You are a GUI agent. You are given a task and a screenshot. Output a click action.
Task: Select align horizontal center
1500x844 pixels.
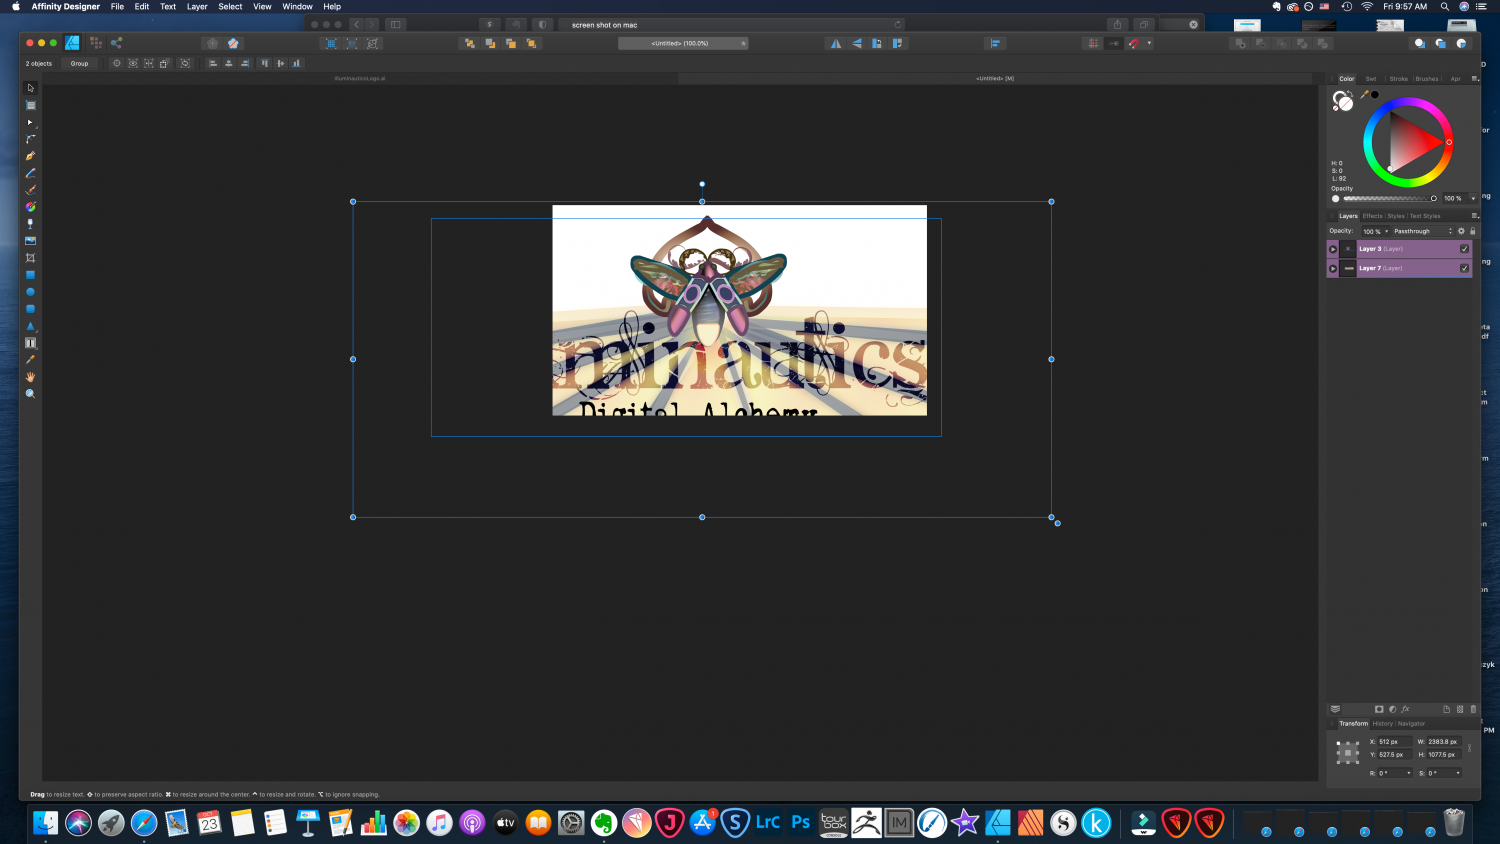pos(229,63)
